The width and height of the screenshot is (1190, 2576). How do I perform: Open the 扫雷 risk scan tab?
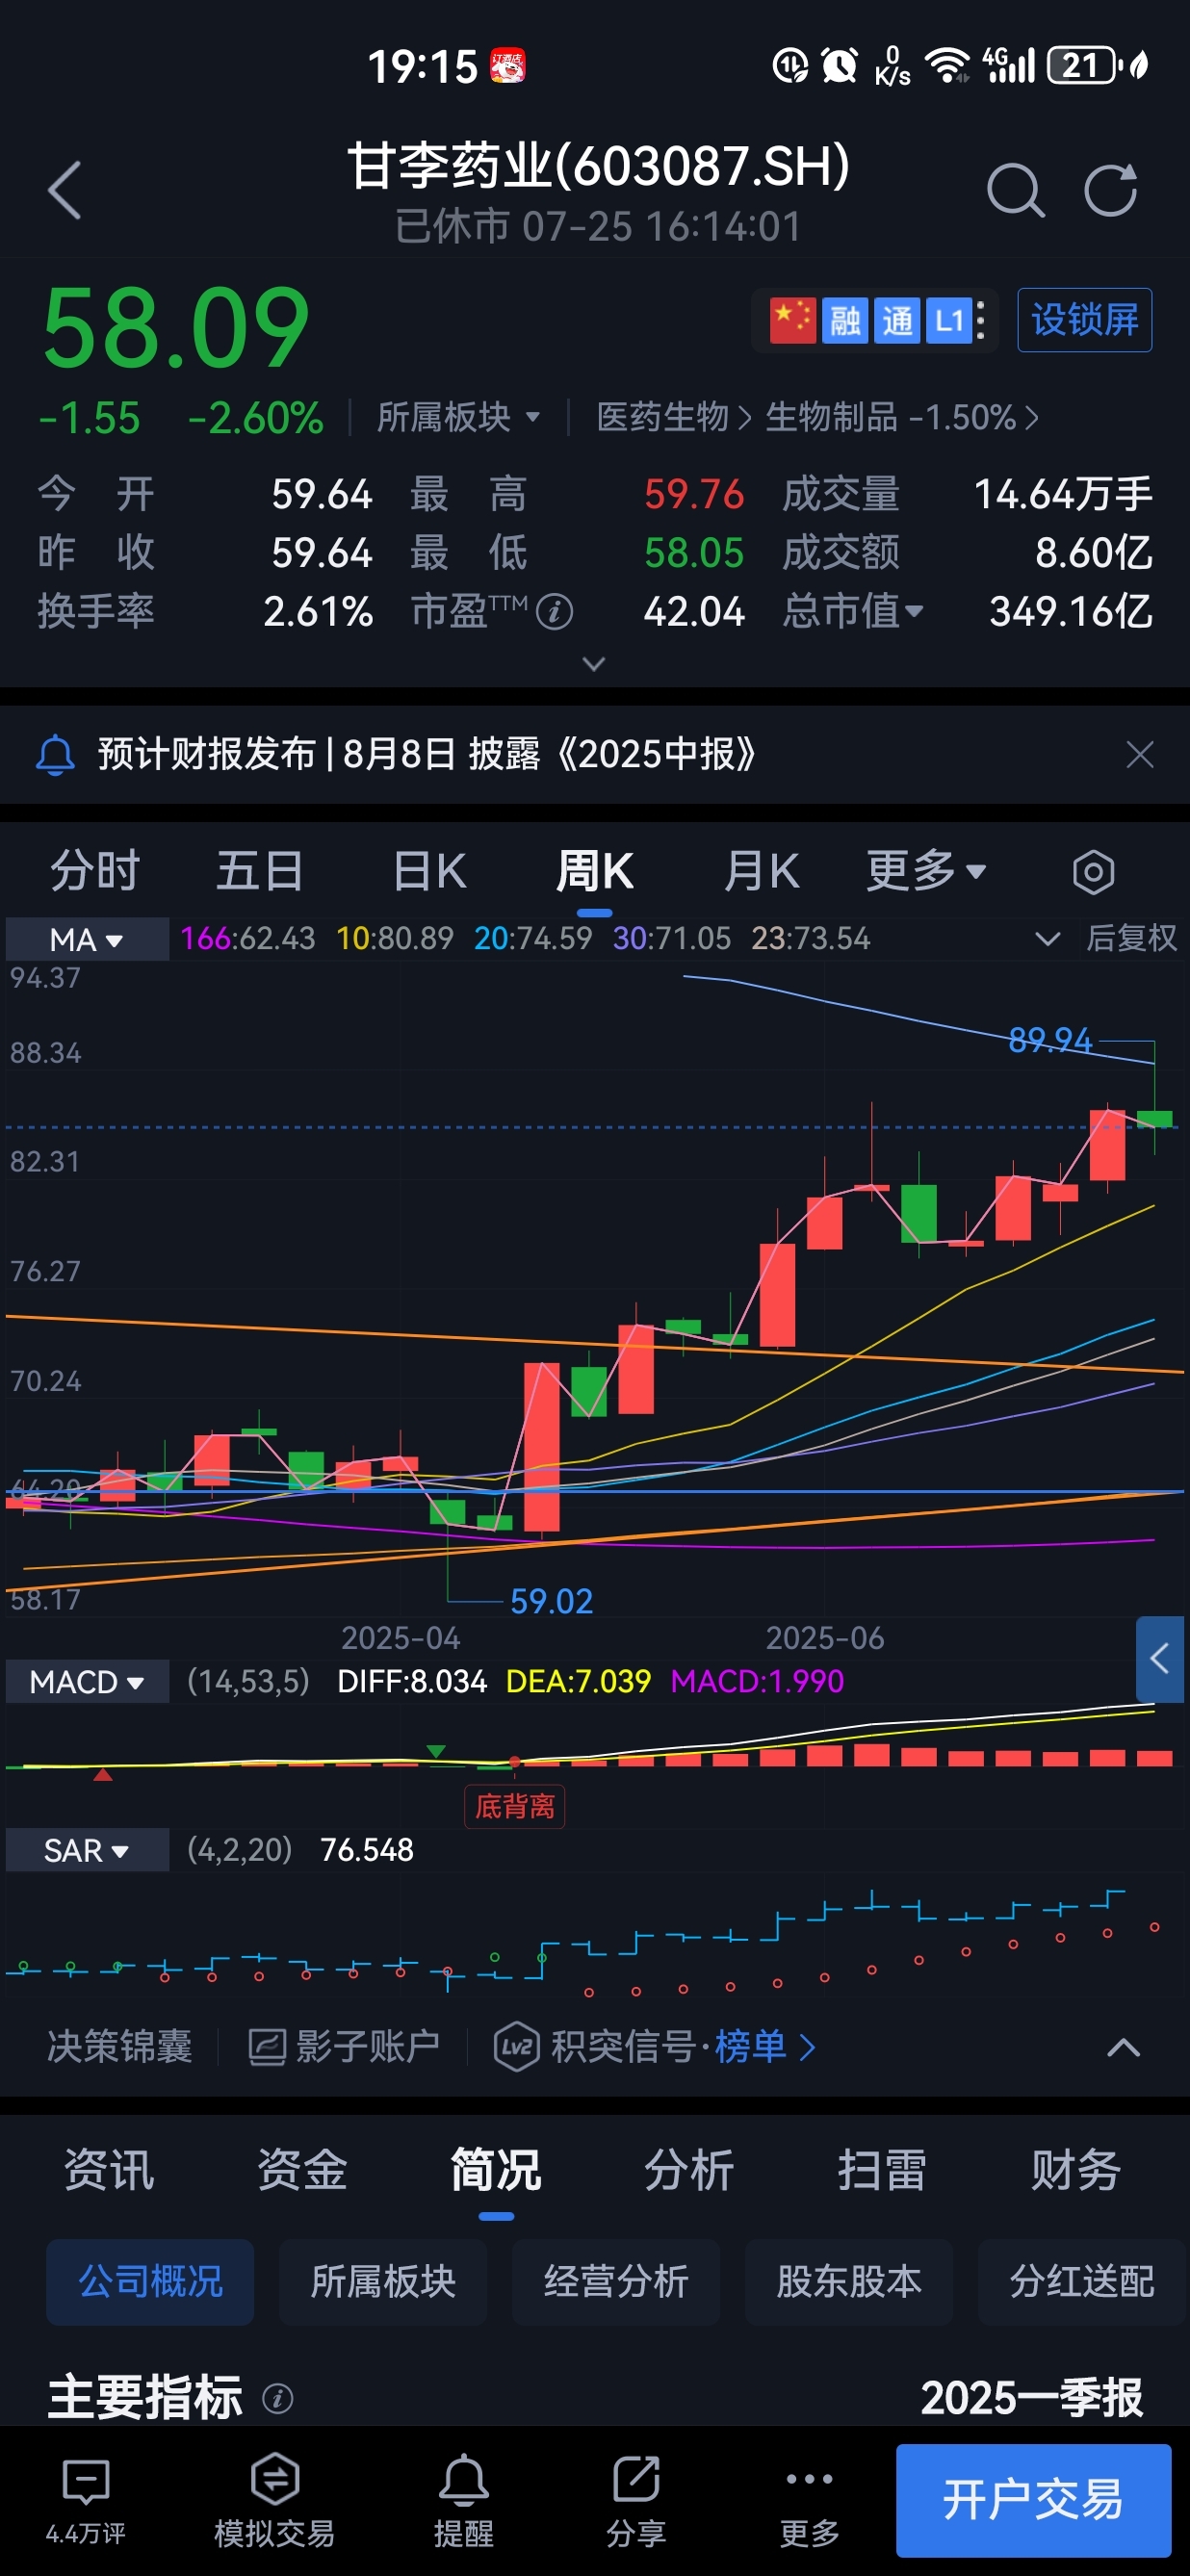[882, 2170]
